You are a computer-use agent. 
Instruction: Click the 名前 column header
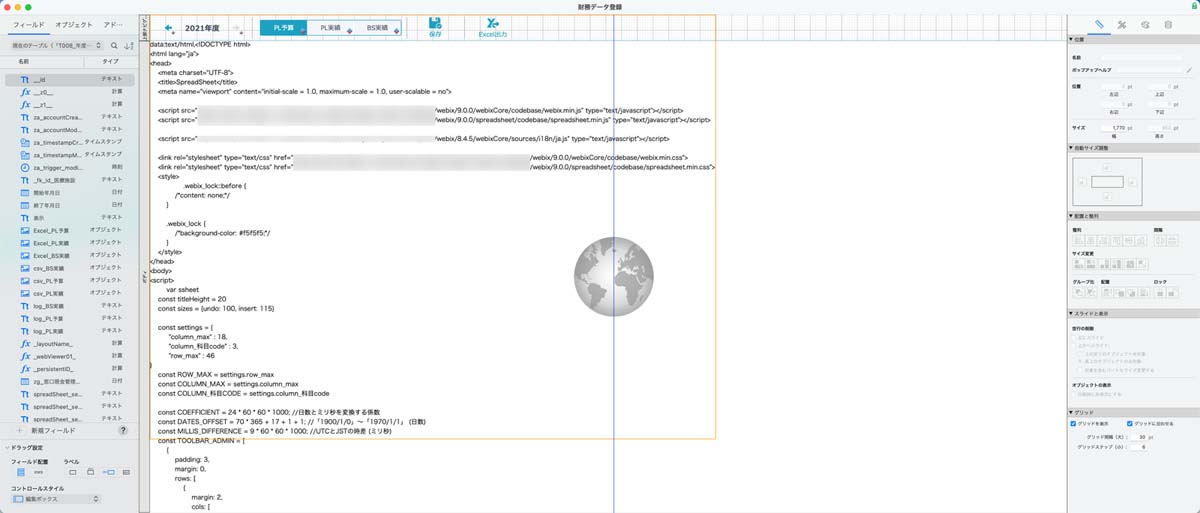pyautogui.click(x=24, y=61)
